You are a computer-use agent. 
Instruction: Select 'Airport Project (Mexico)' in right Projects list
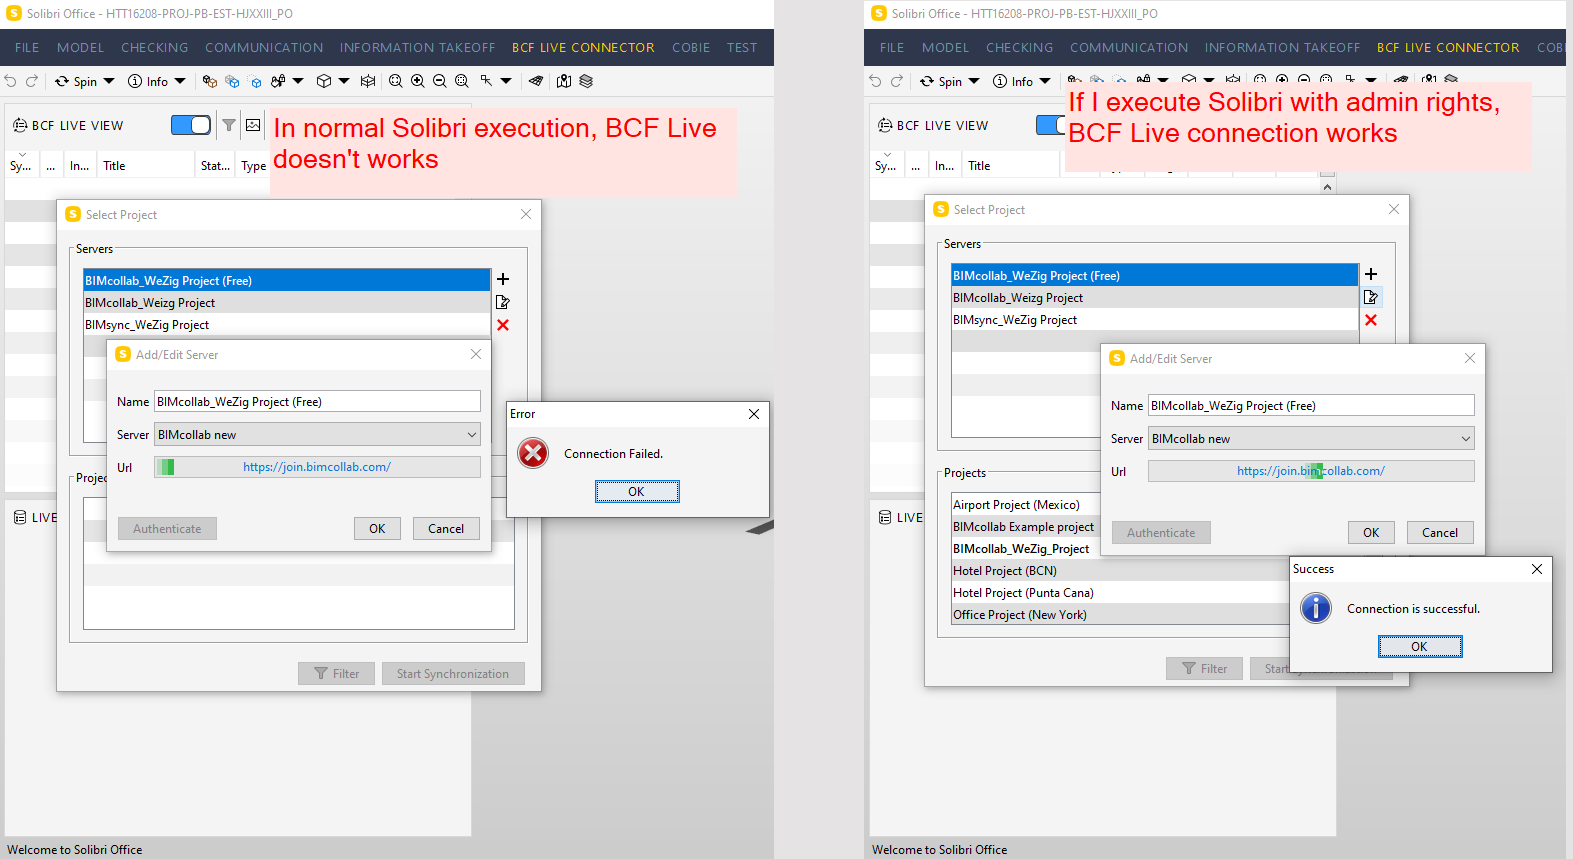1026,505
